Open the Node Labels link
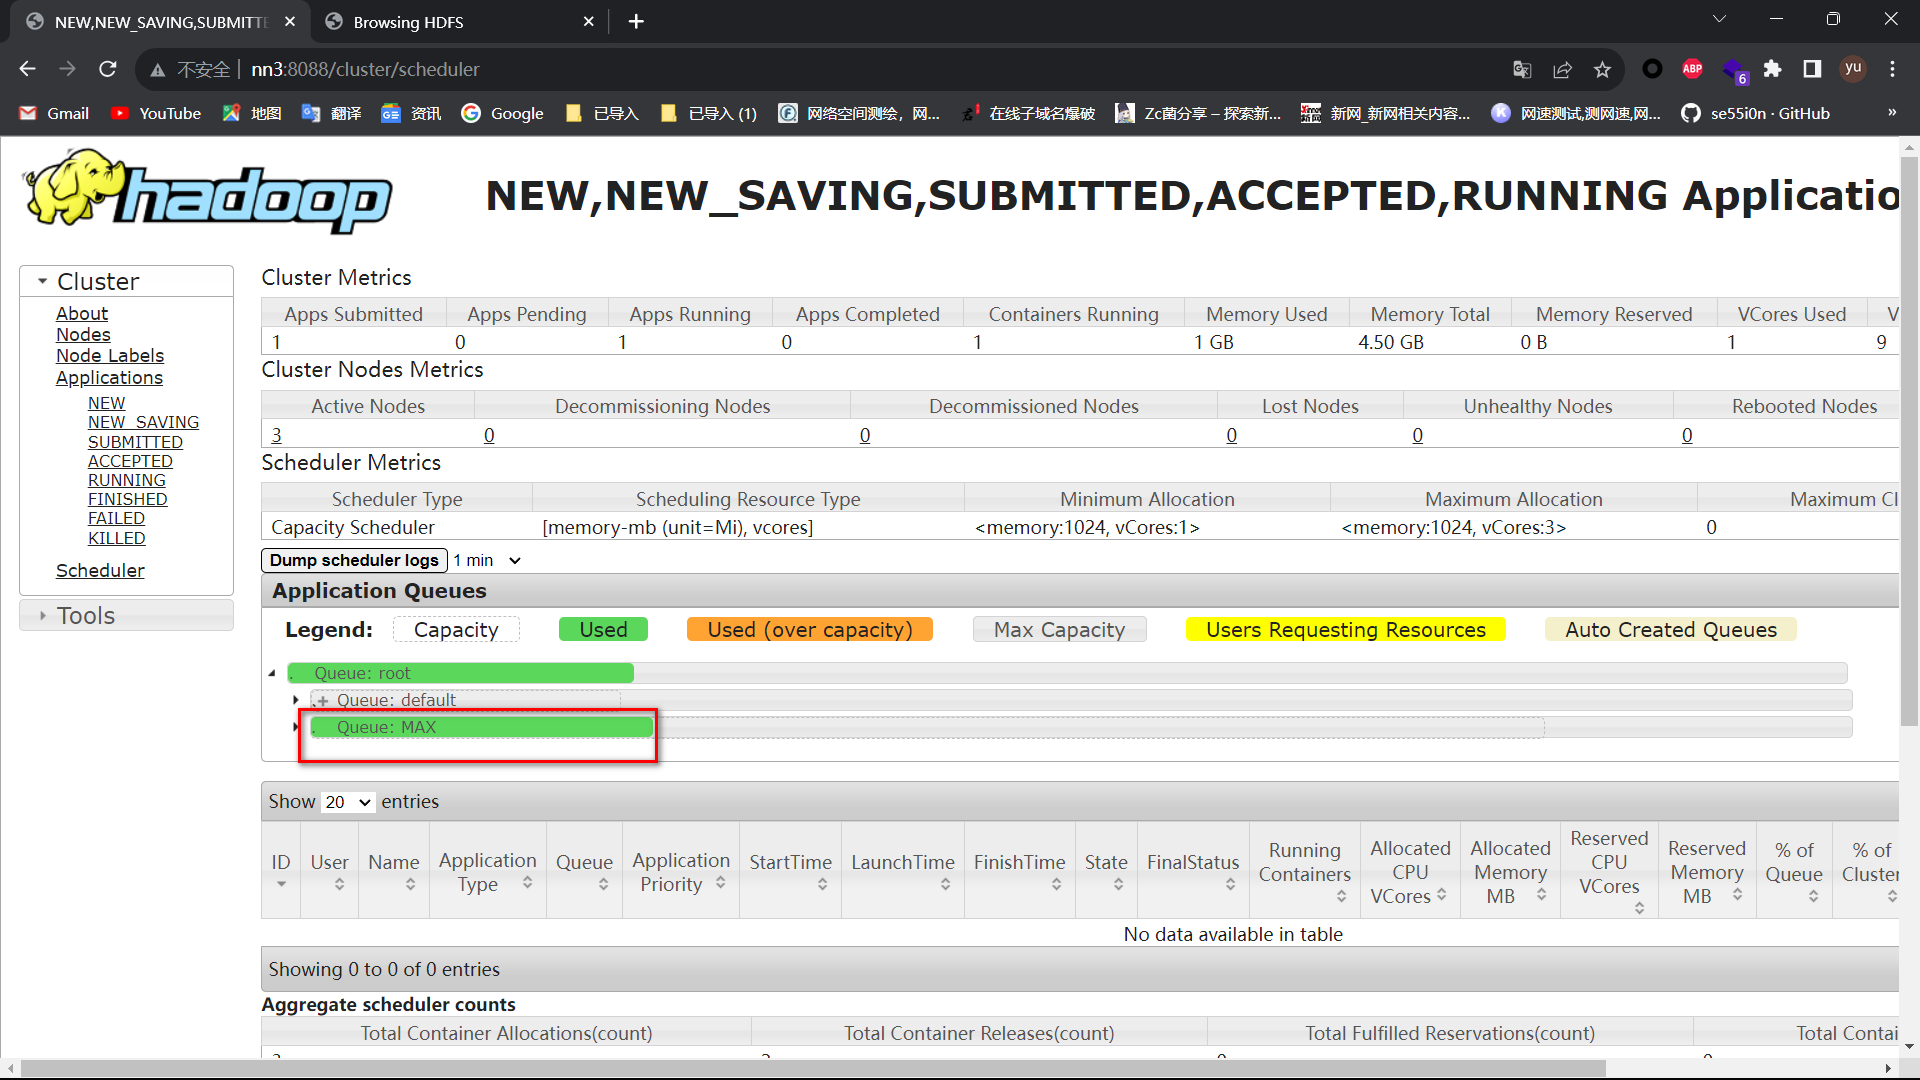This screenshot has width=1920, height=1080. [109, 356]
